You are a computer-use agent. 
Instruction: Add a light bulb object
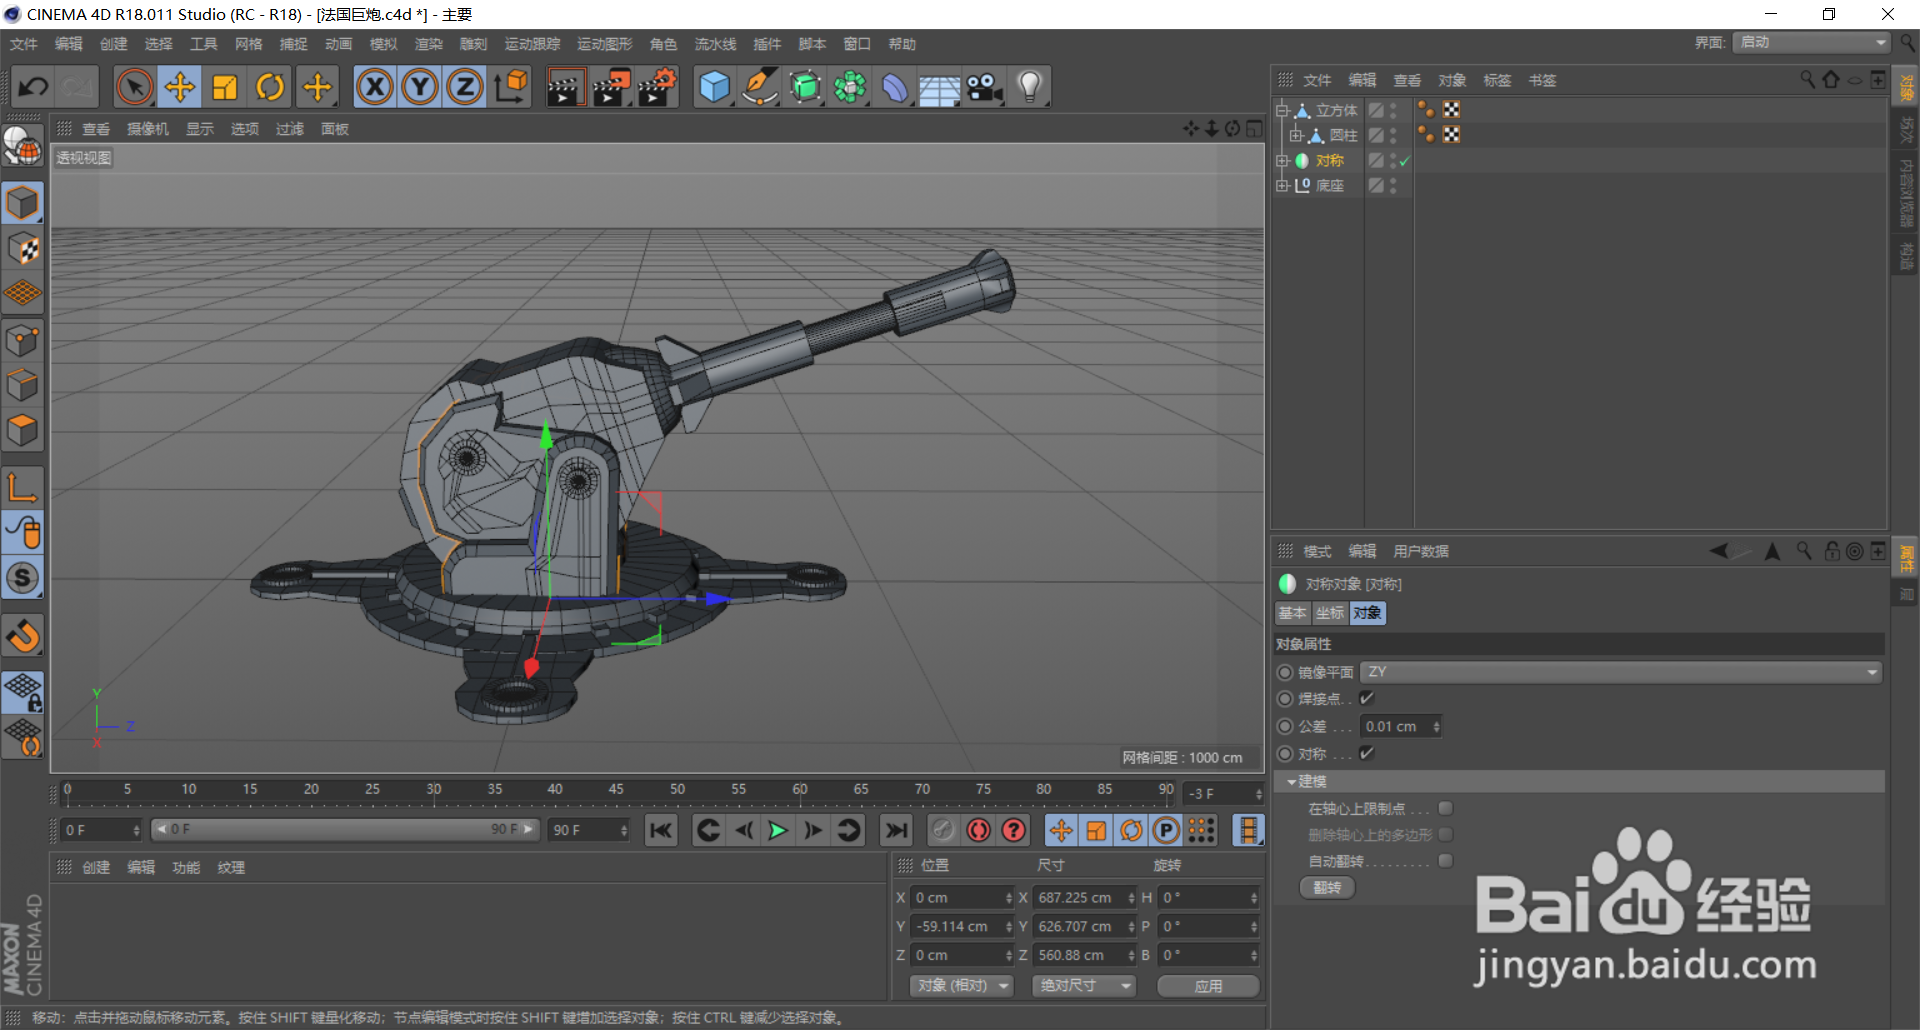(1029, 87)
